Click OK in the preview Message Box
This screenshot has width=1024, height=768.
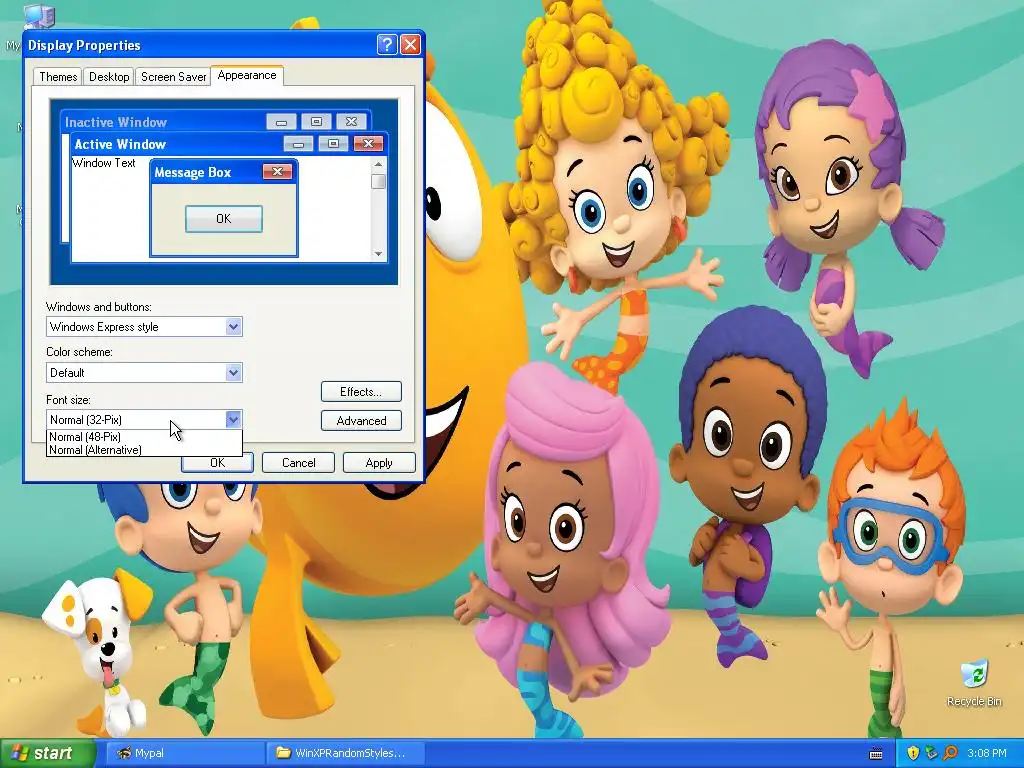click(x=224, y=218)
